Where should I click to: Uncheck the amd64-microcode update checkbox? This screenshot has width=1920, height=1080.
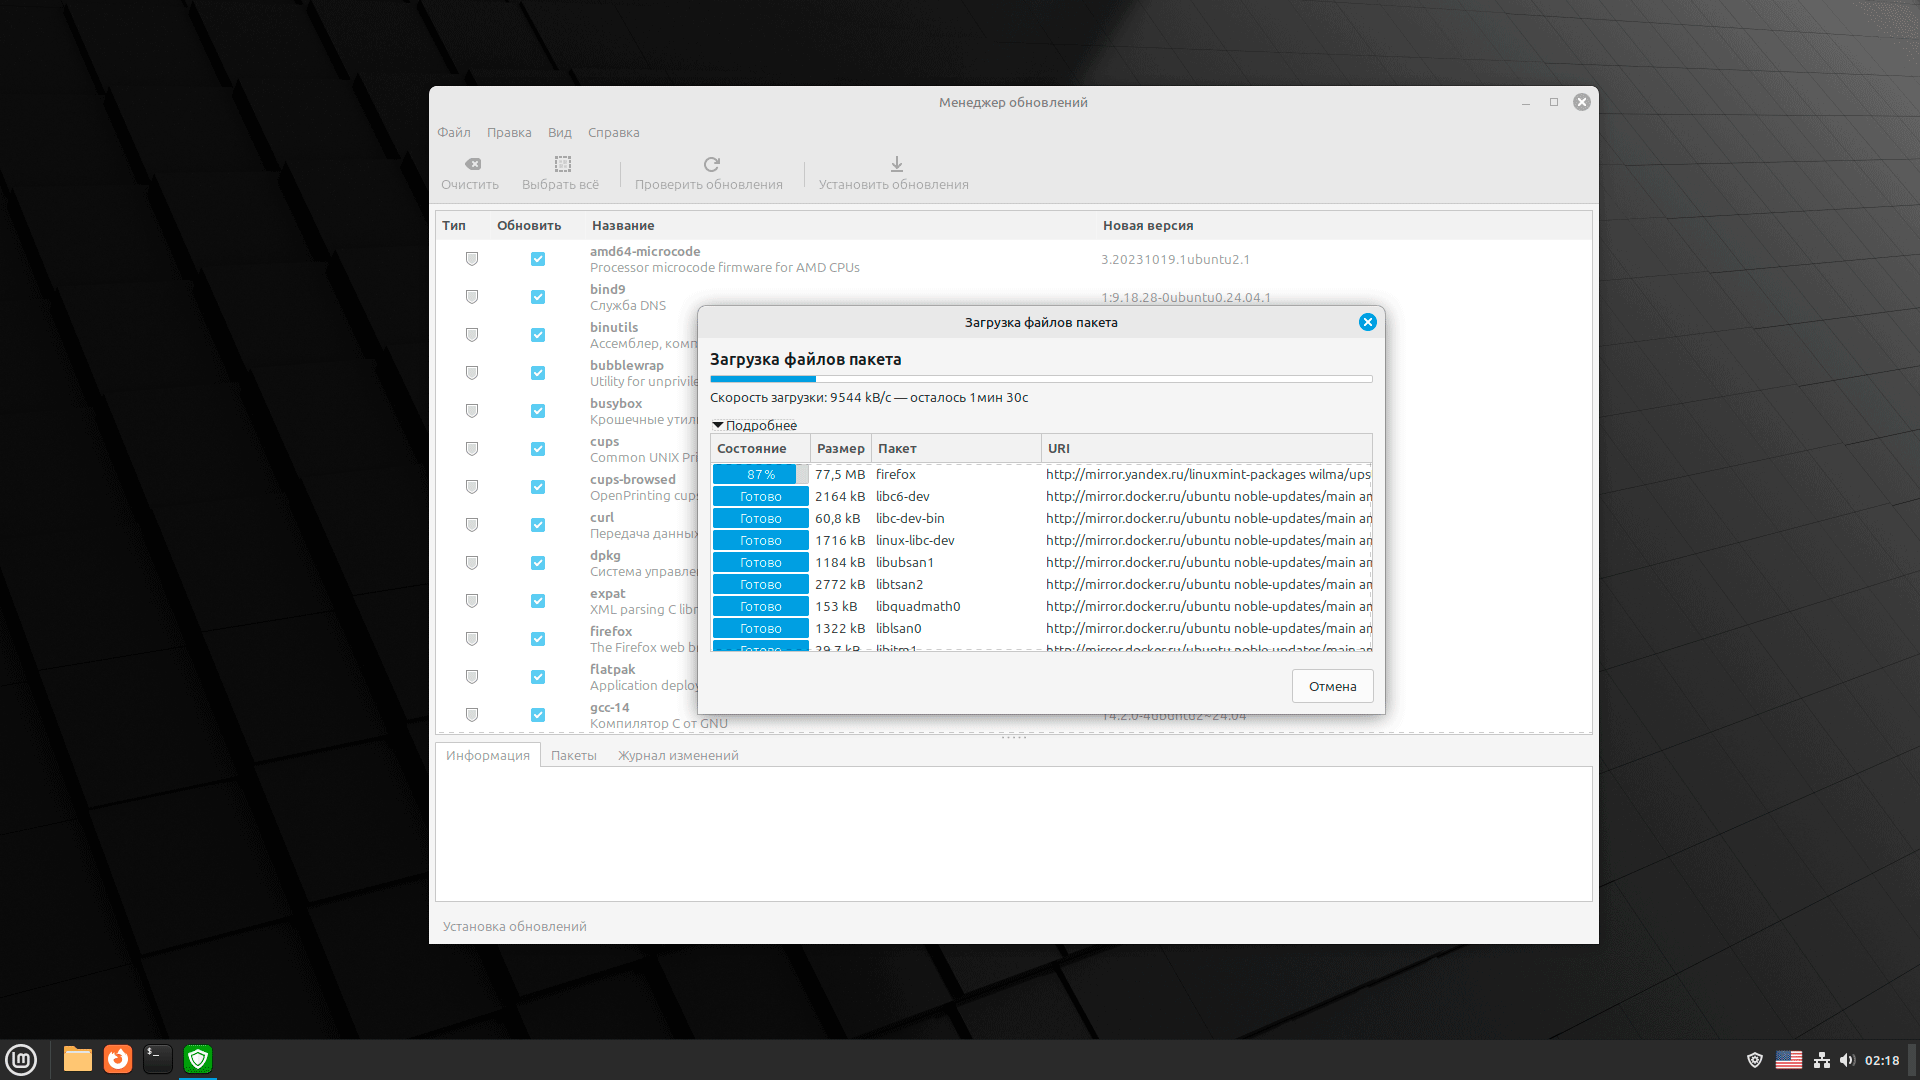tap(538, 259)
